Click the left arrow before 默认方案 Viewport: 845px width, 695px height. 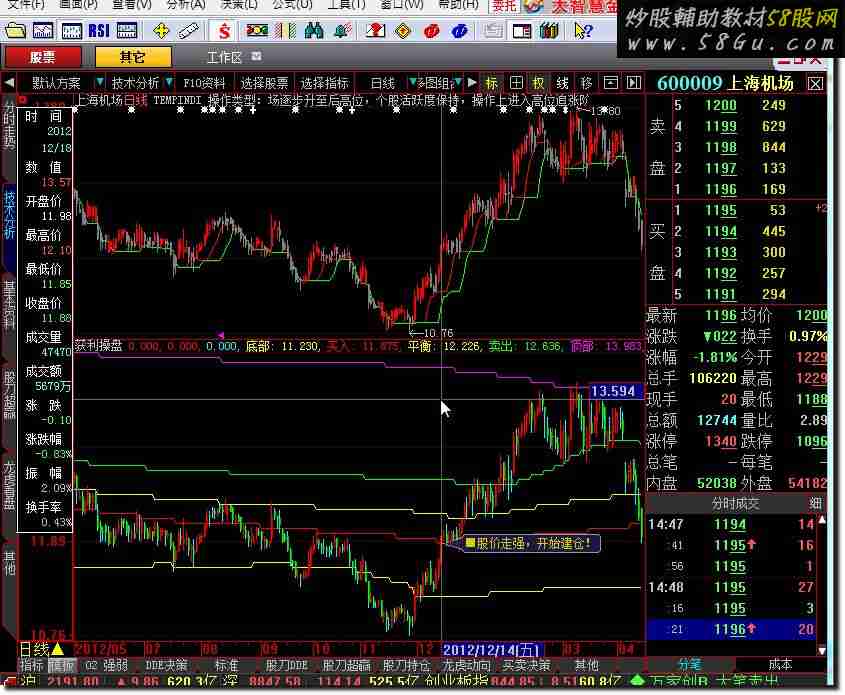(9, 83)
